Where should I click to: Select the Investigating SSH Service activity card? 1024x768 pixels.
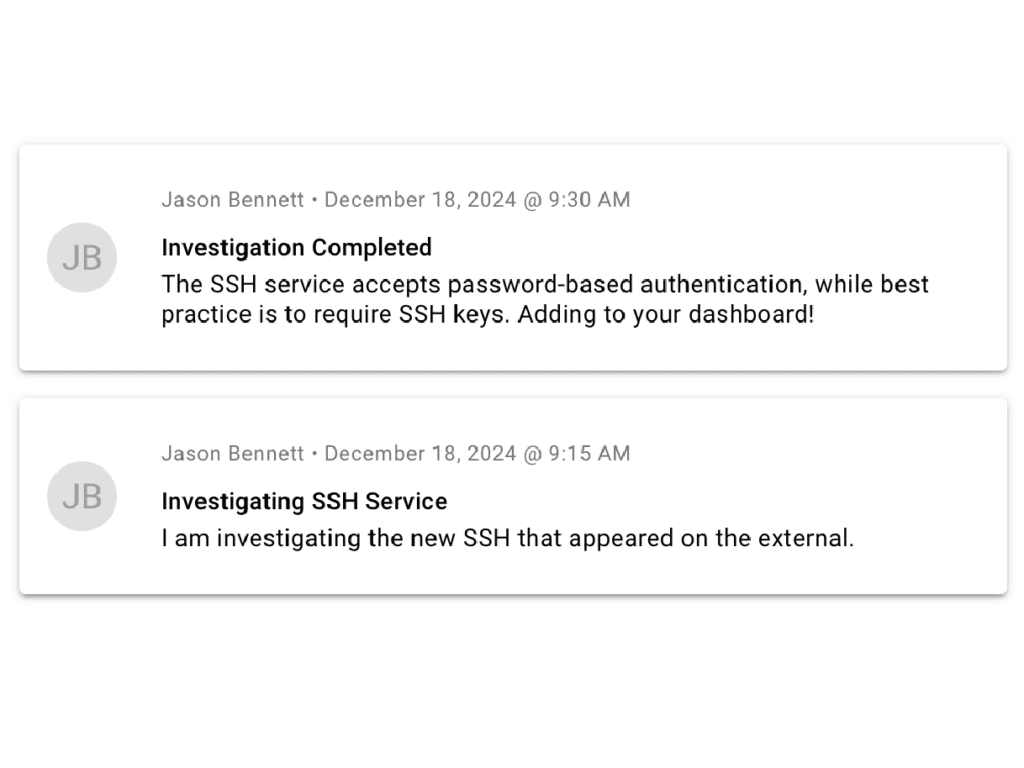[513, 496]
